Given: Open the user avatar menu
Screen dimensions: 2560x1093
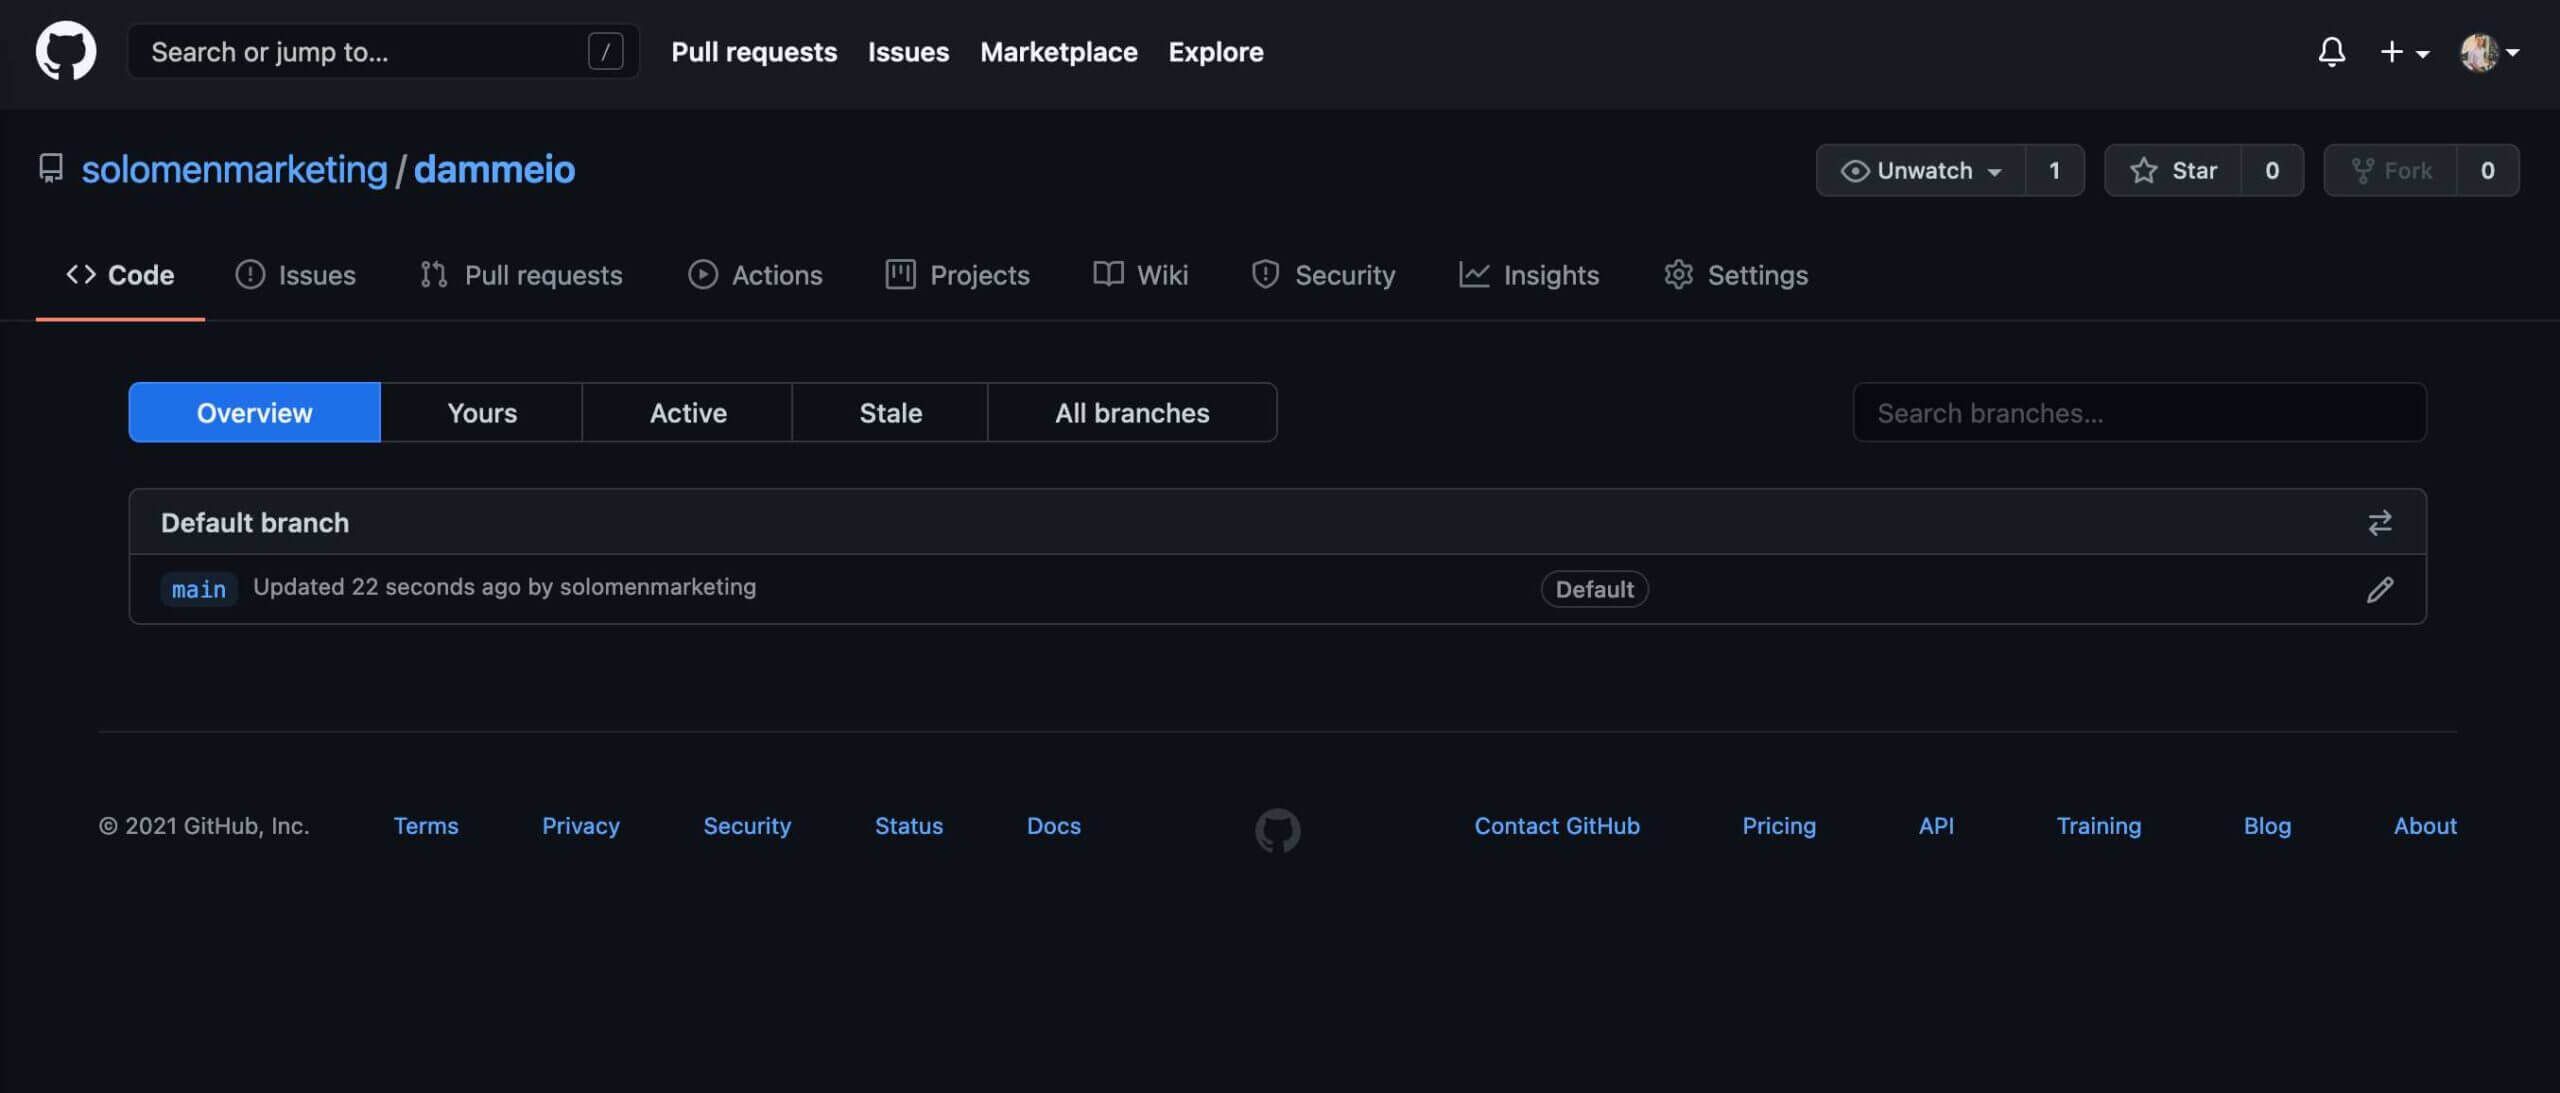Looking at the screenshot, I should coord(2489,51).
